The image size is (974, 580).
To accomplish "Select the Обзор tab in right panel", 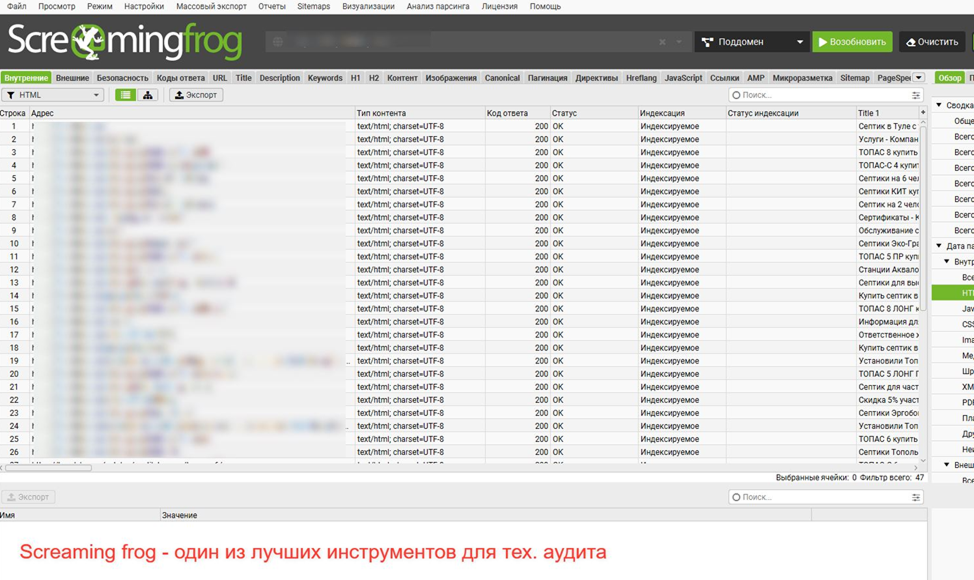I will (950, 78).
